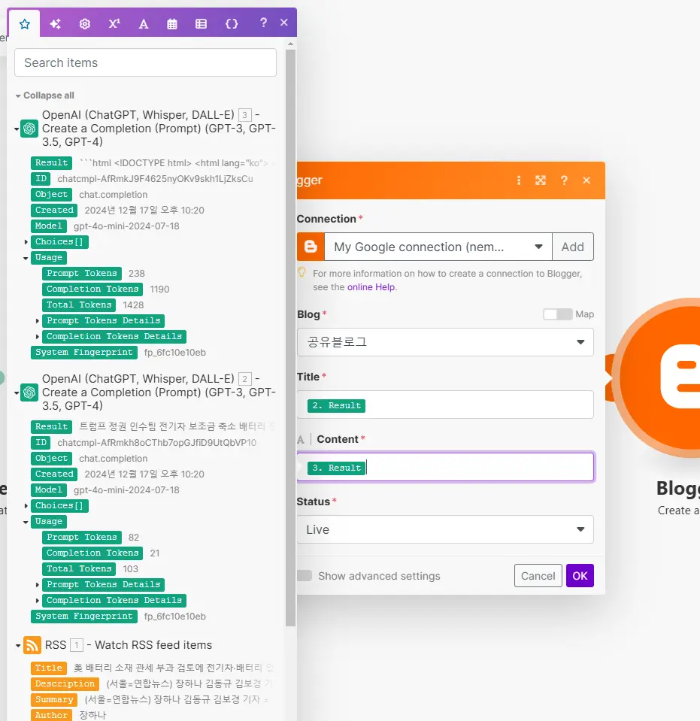Image resolution: width=700 pixels, height=721 pixels.
Task: Select ID pill with chatcmpl-AfRmkh8o value
Action: coord(41,442)
